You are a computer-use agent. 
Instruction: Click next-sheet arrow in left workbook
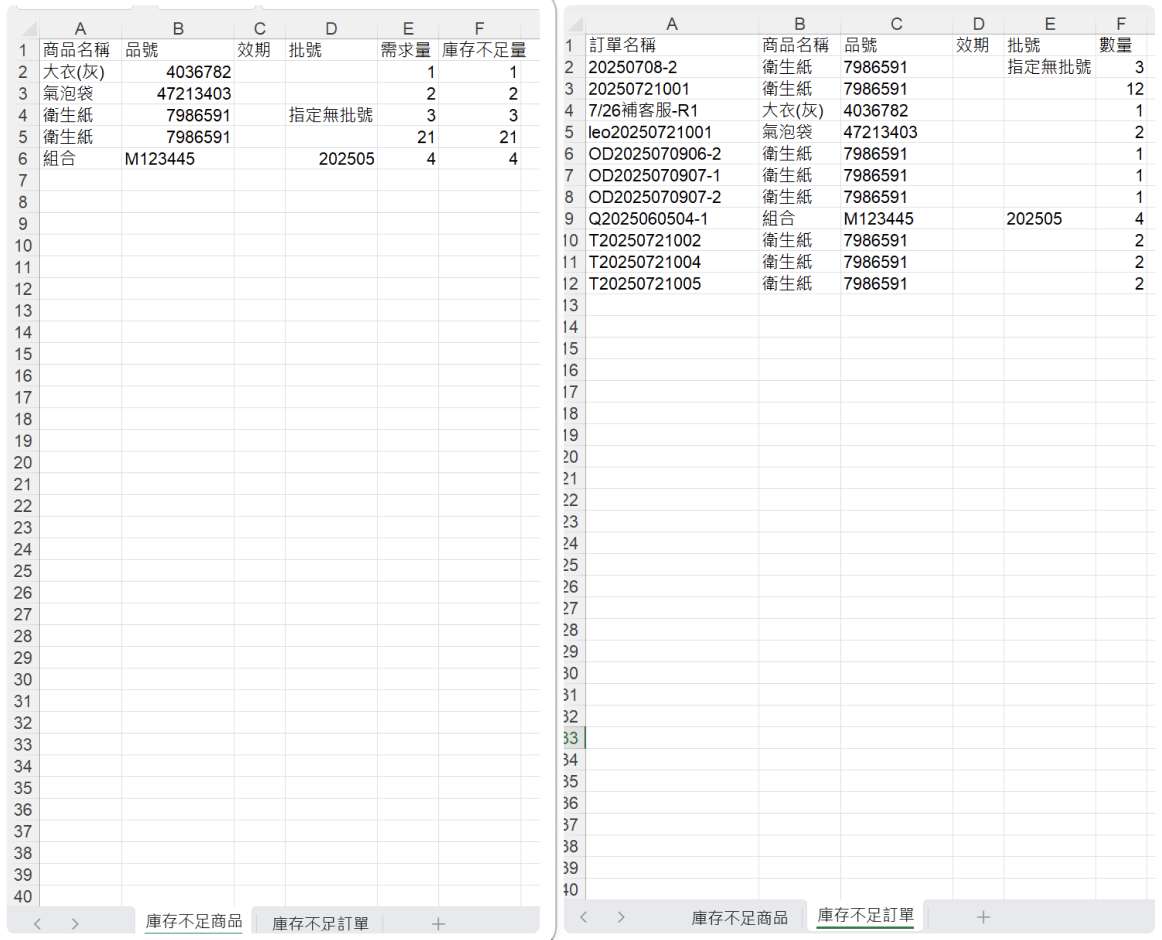[x=75, y=924]
